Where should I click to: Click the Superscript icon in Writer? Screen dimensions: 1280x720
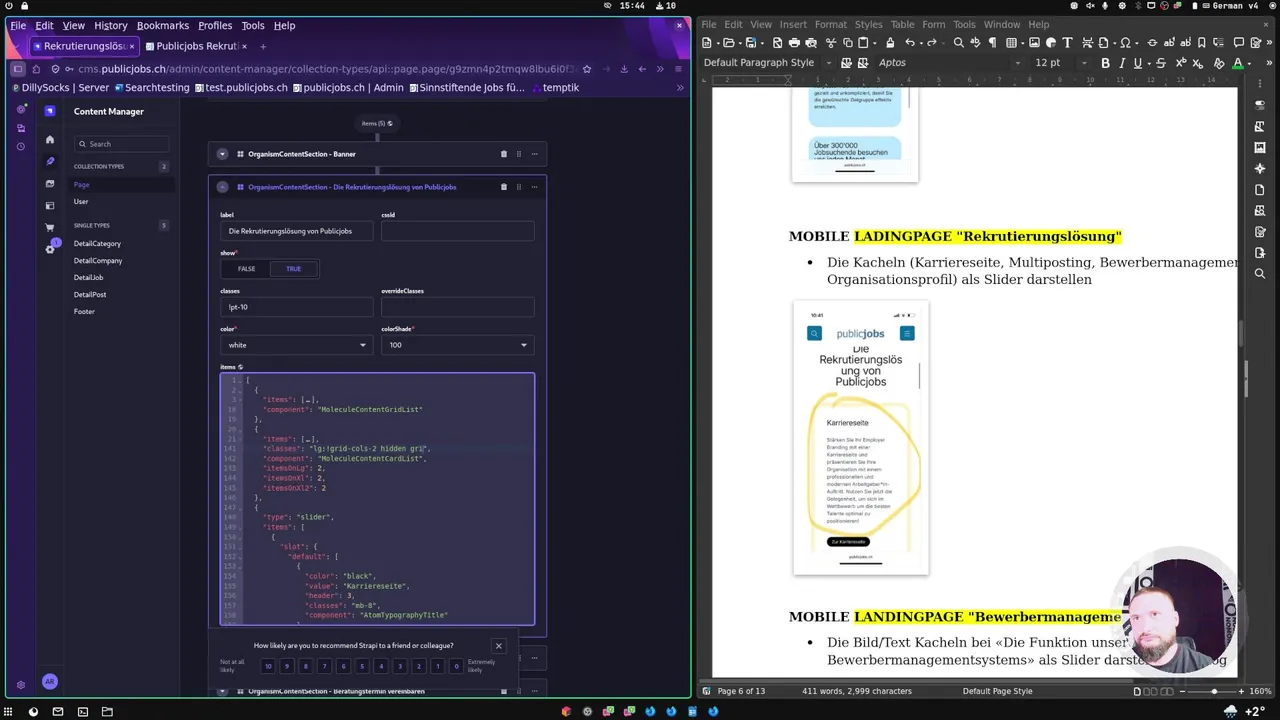click(x=1180, y=63)
